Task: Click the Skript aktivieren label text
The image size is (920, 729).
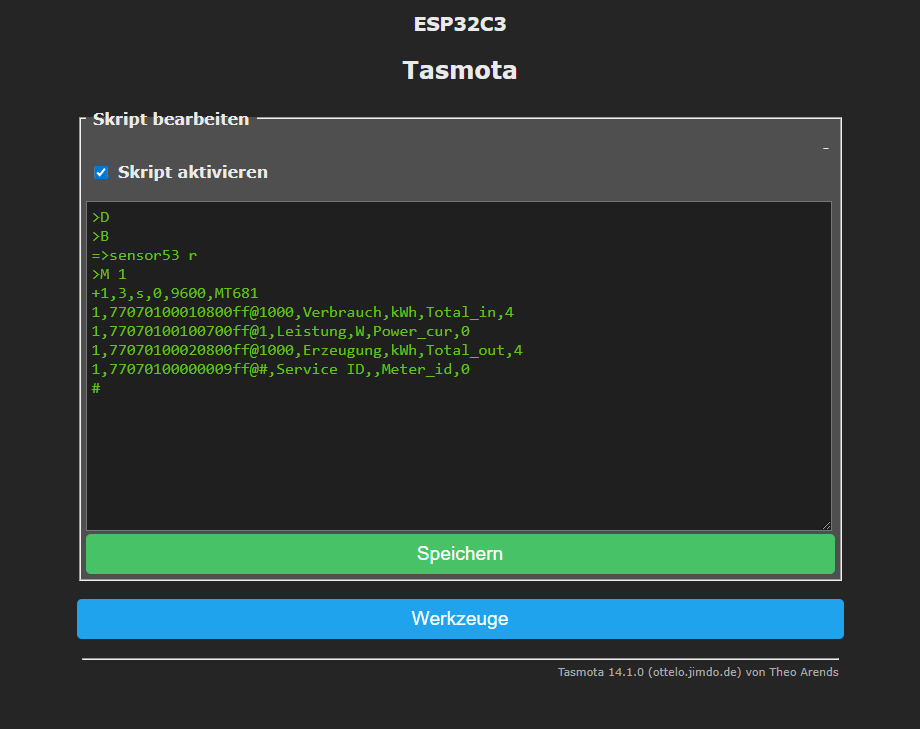Action: click(x=192, y=172)
